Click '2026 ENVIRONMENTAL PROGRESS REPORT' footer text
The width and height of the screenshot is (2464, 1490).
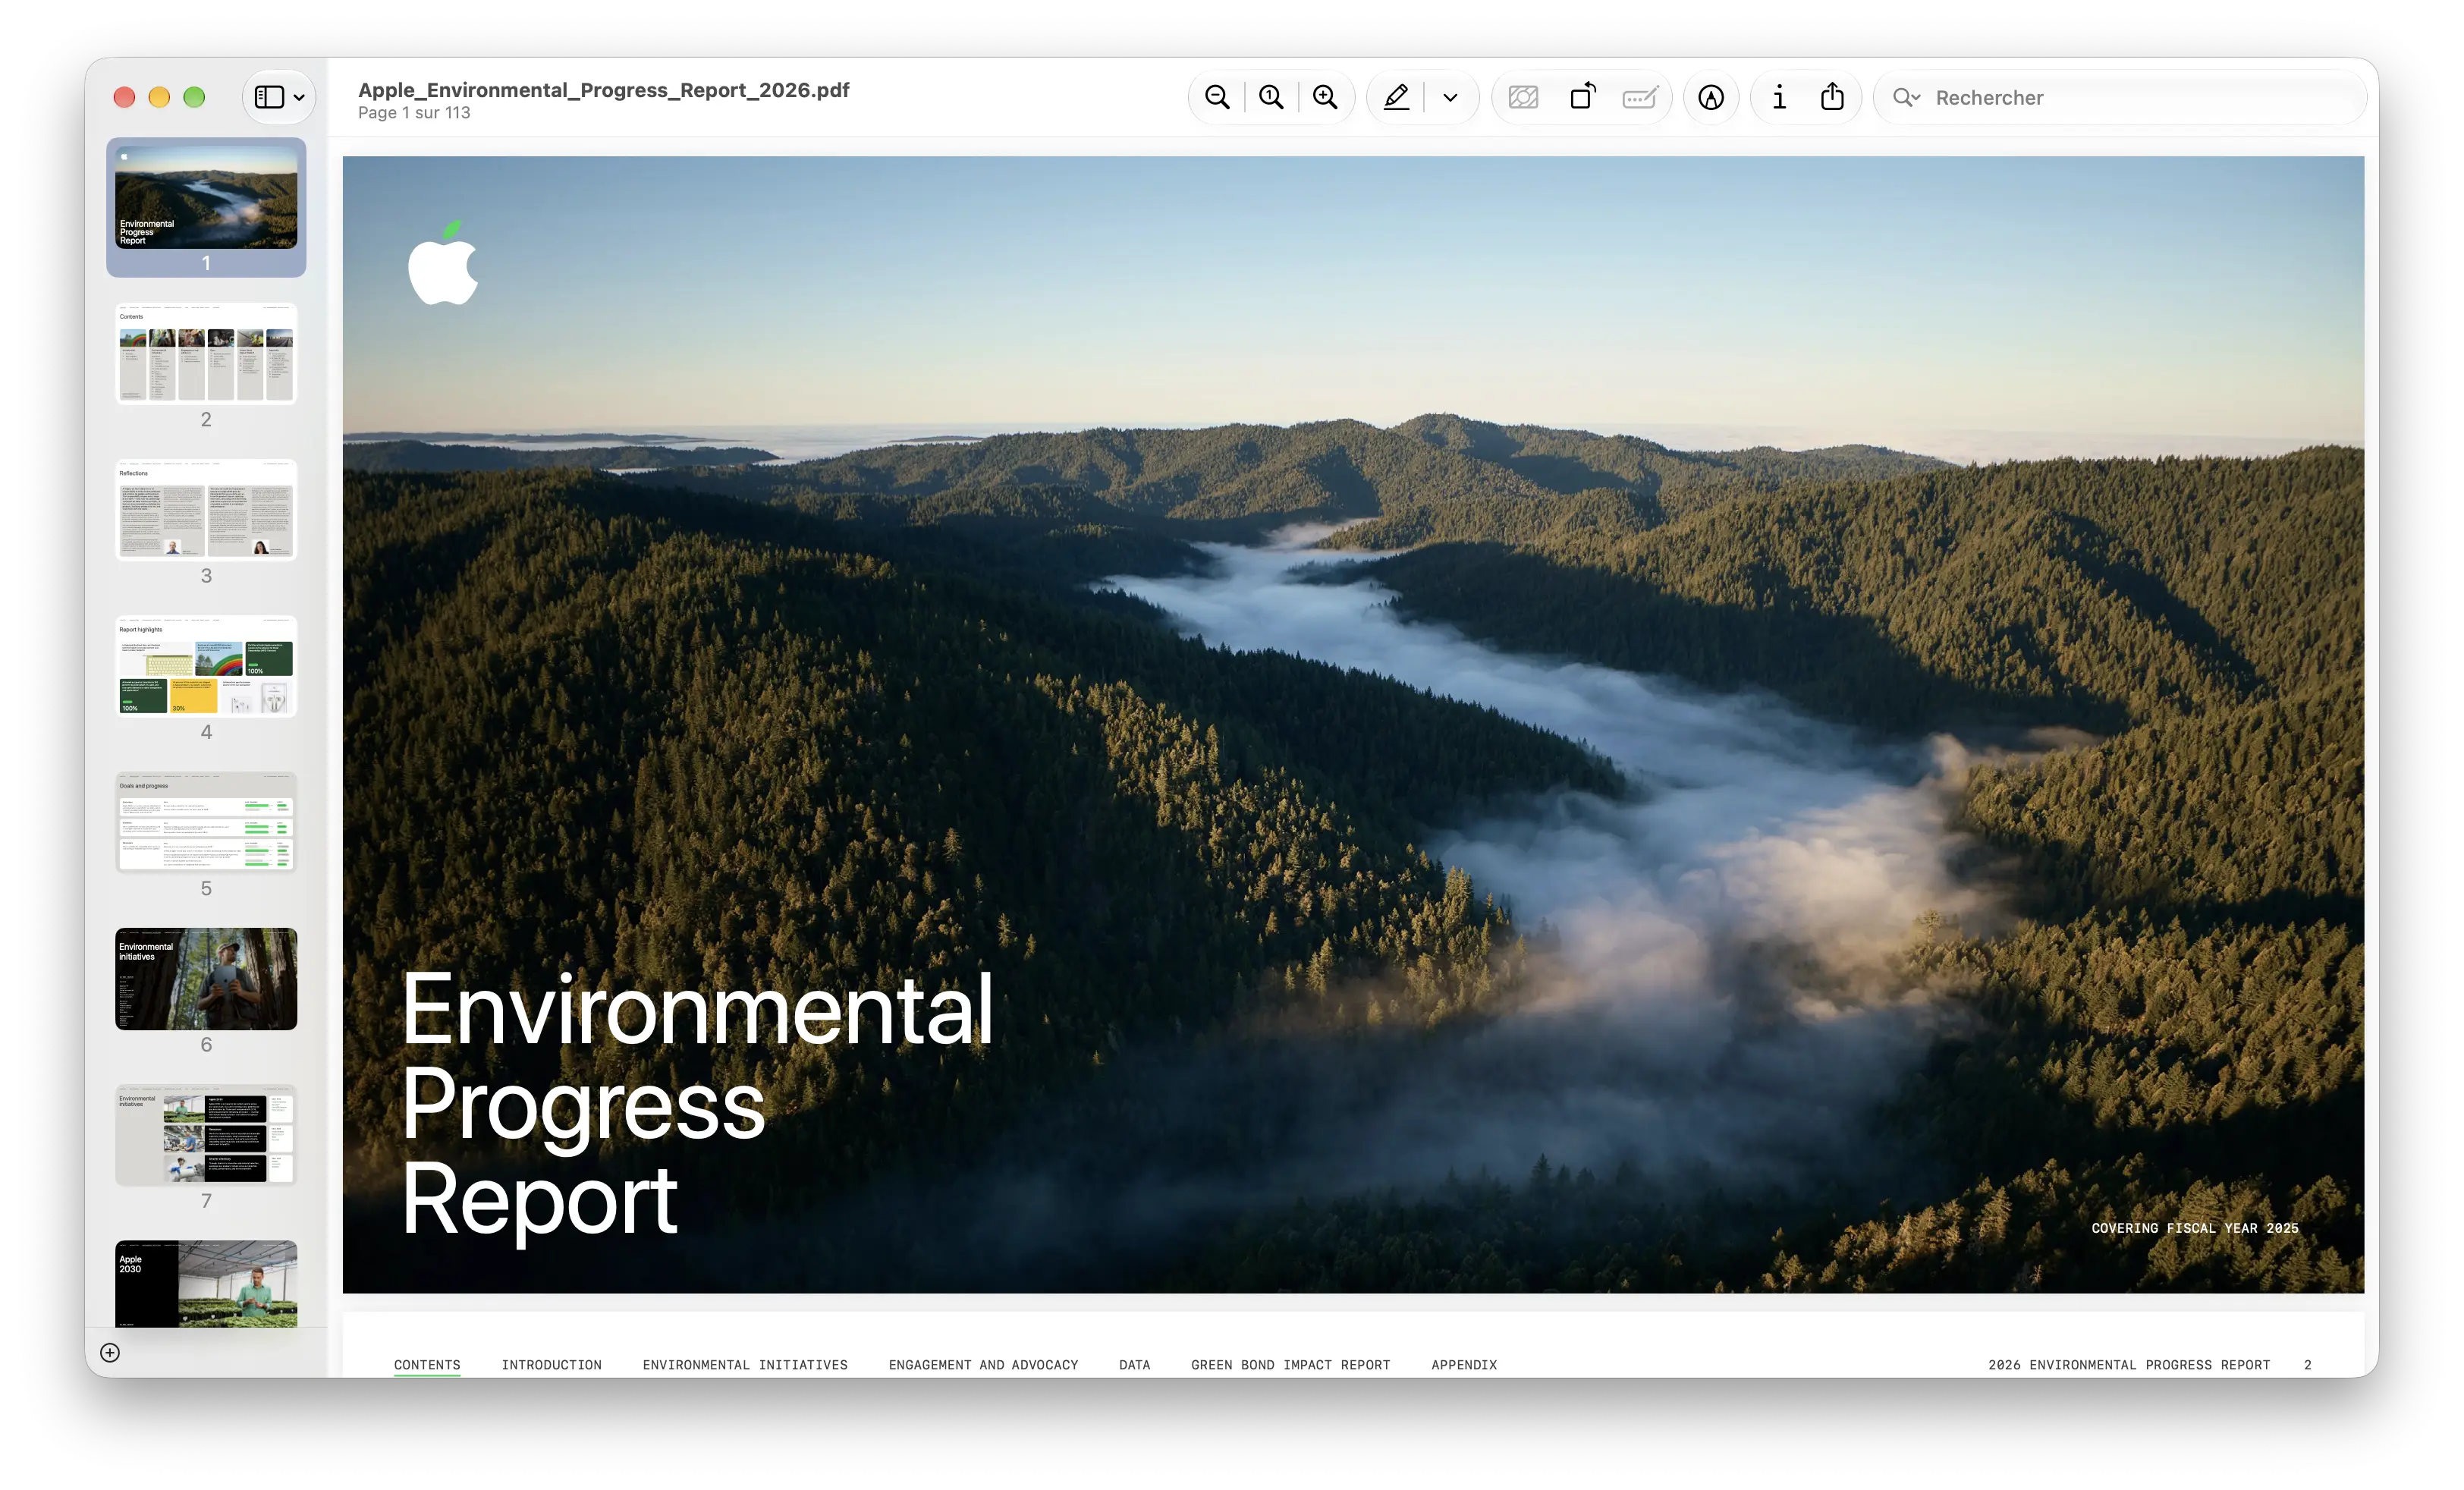[2129, 1365]
